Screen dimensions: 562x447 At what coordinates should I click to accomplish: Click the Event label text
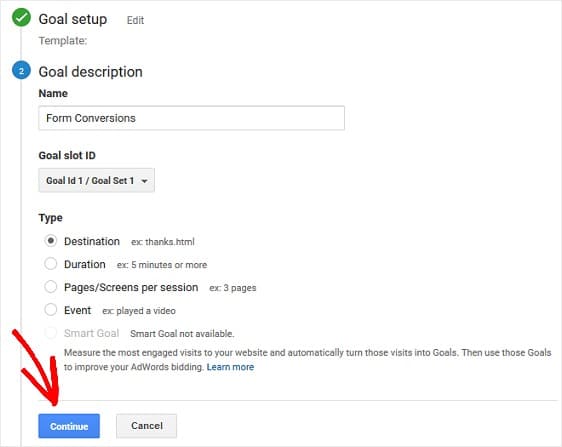(x=77, y=310)
